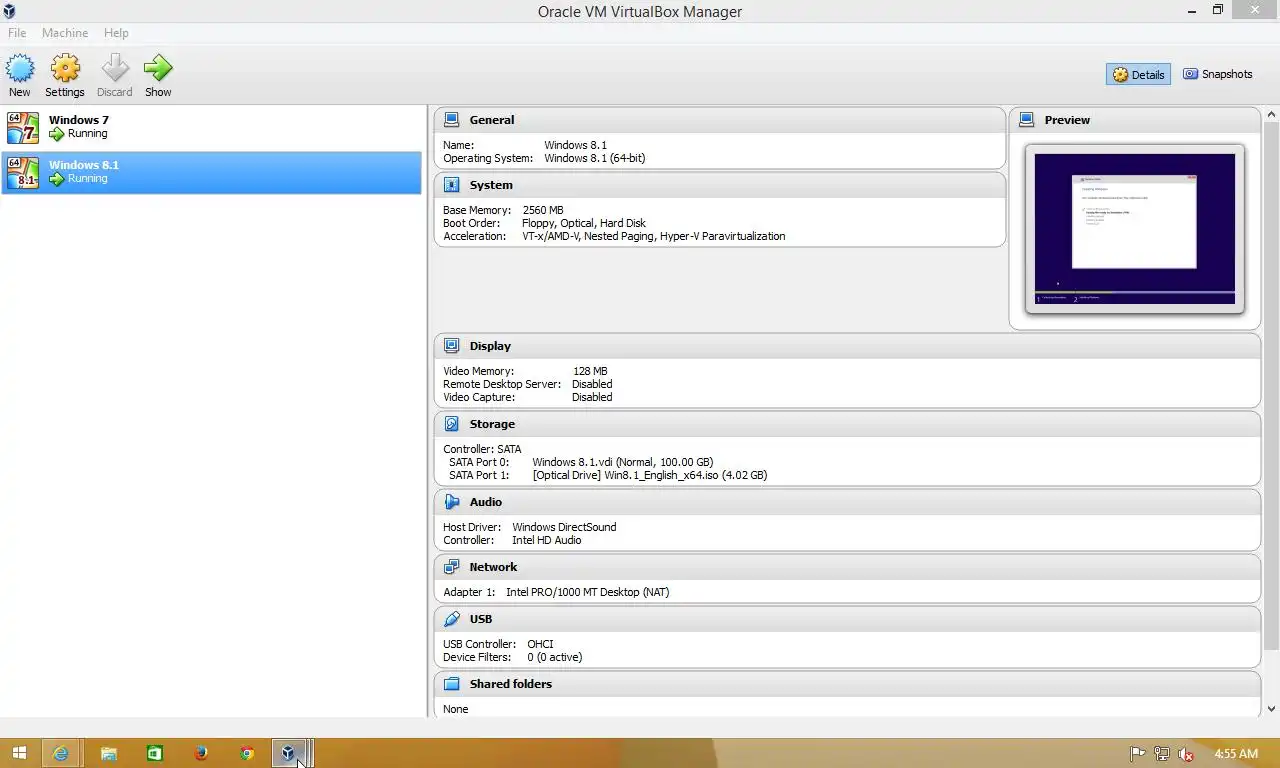Click the Display section monitor icon
Image resolution: width=1280 pixels, height=768 pixels.
tap(452, 346)
